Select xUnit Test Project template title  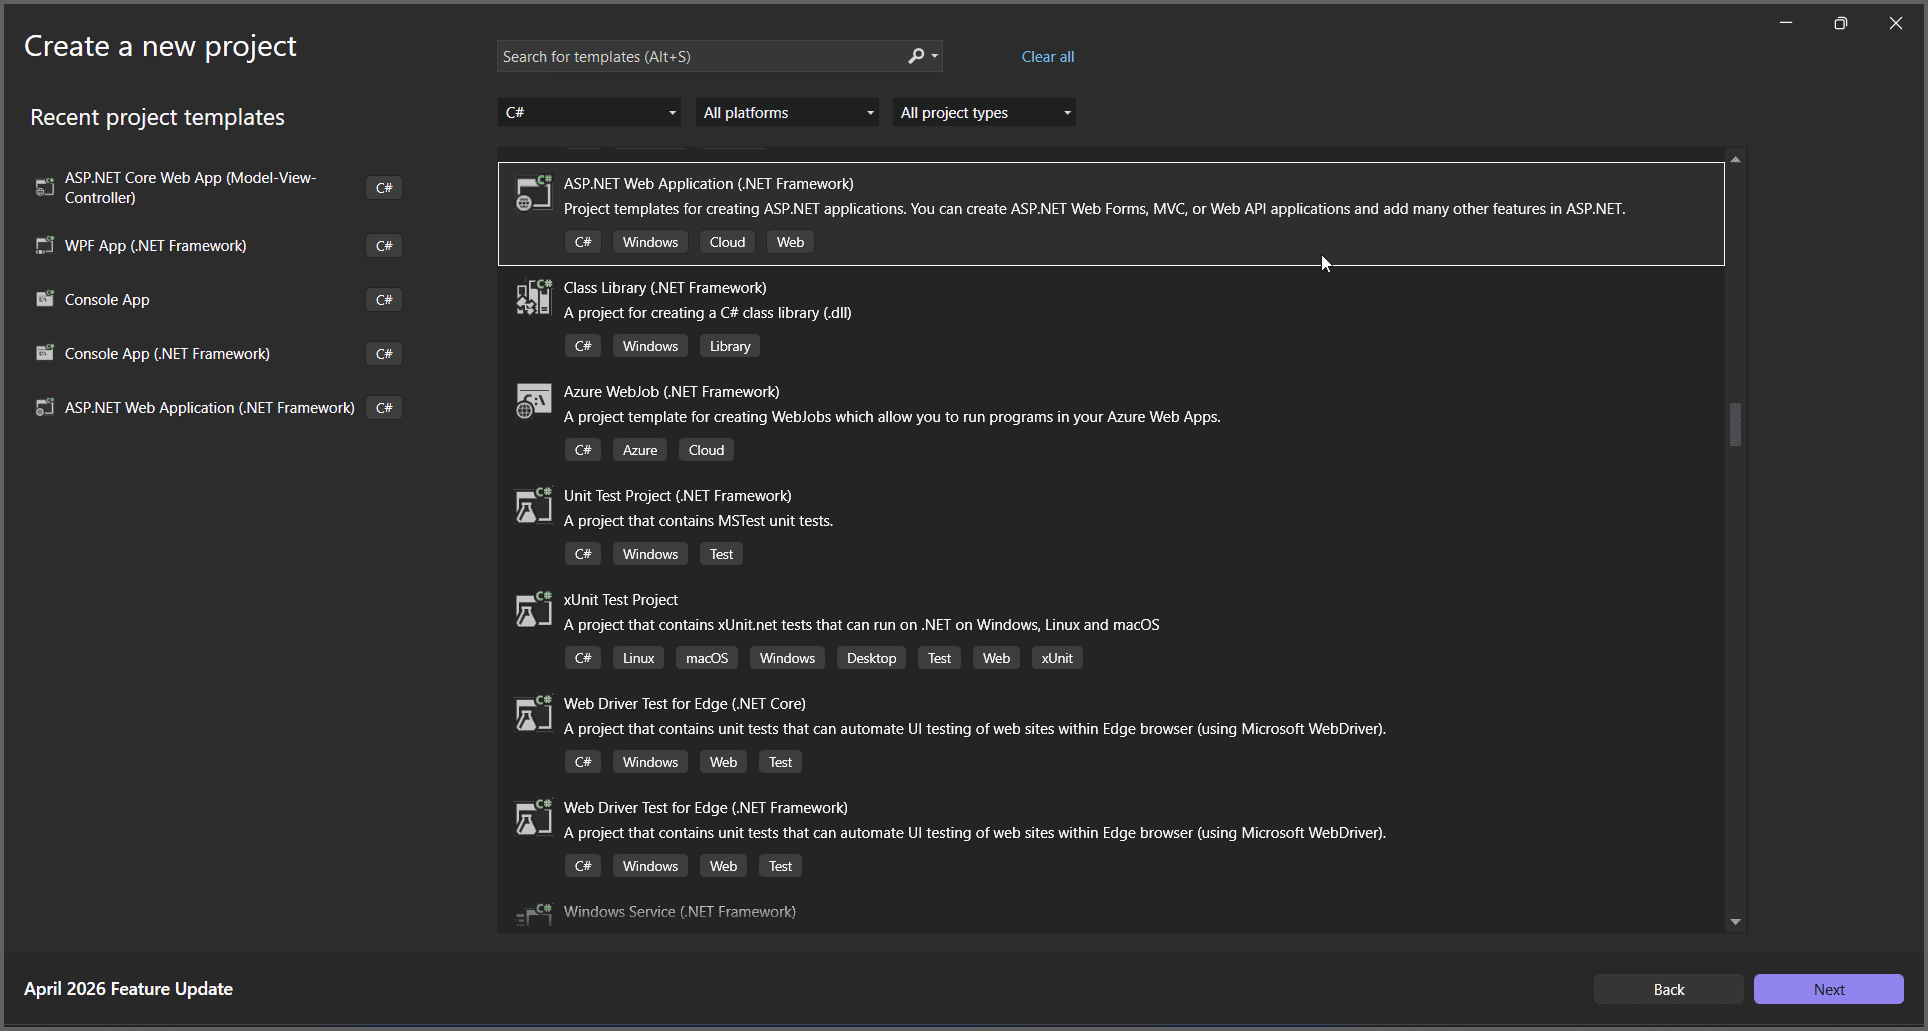620,600
